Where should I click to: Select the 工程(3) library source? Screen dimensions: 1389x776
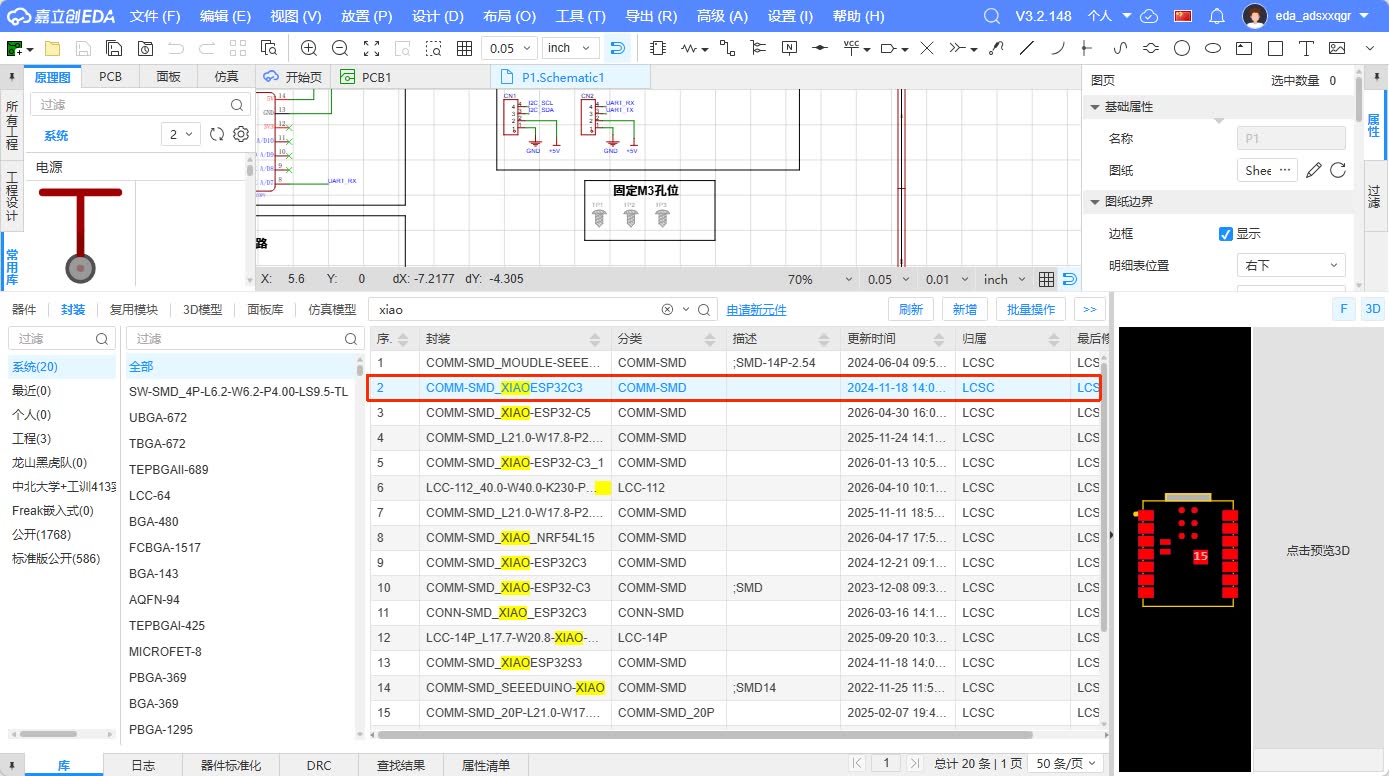31,438
